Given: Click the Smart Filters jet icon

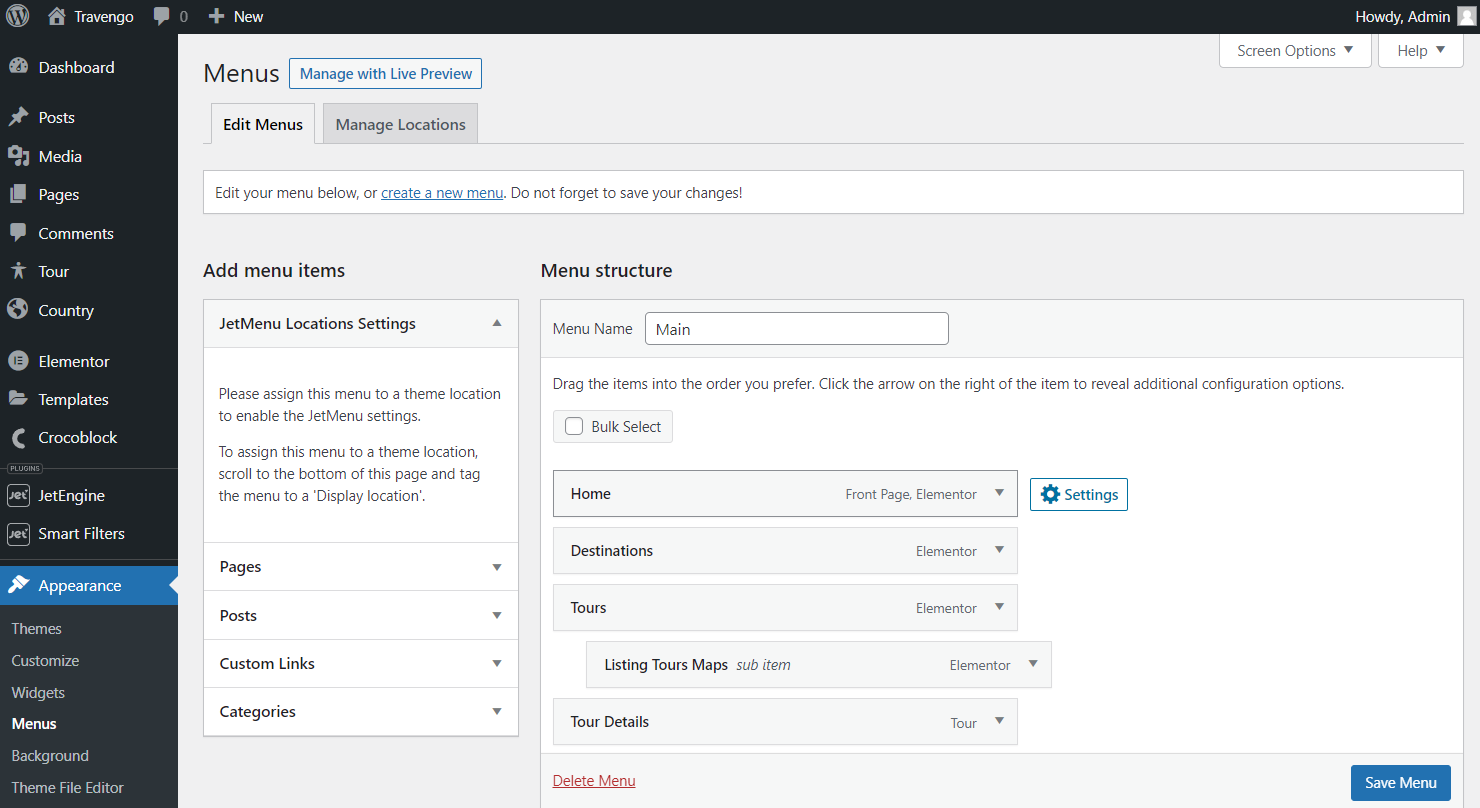Looking at the screenshot, I should [18, 533].
